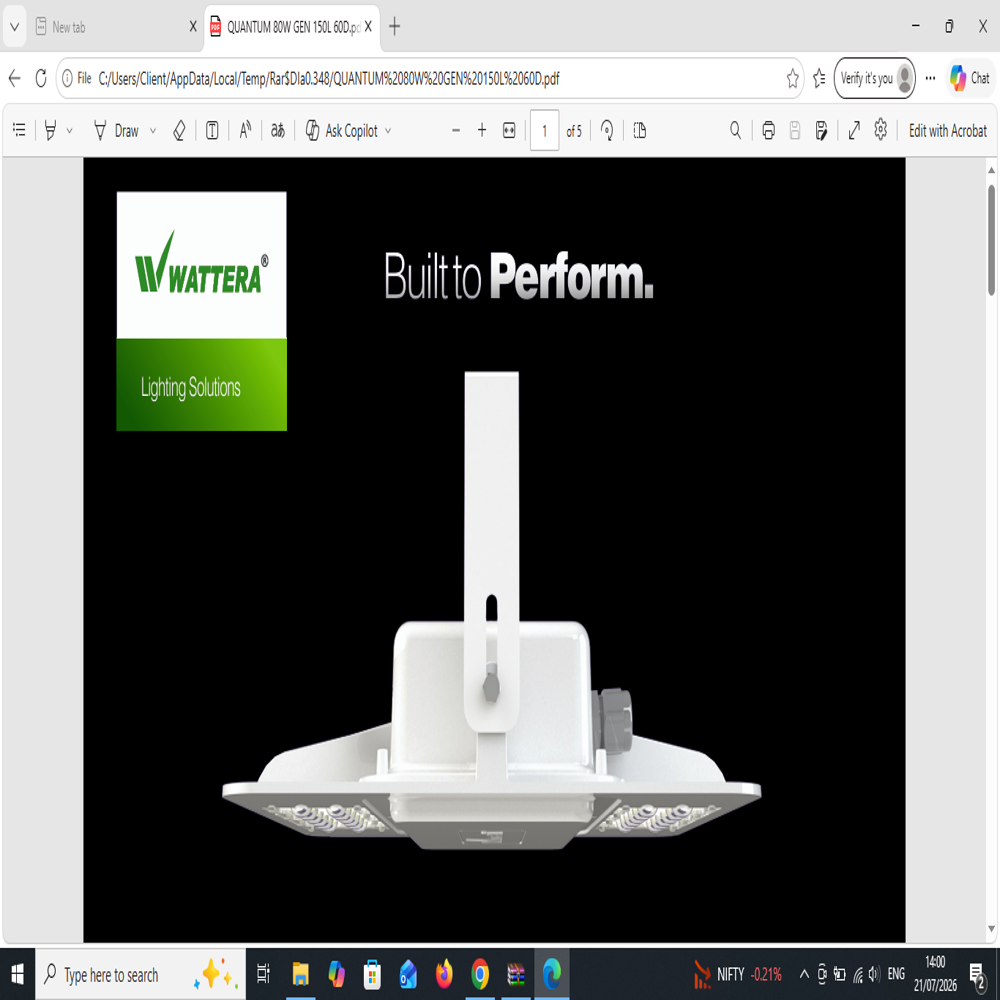Image resolution: width=1000 pixels, height=1000 pixels.
Task: Click the page number input field
Action: pos(544,131)
